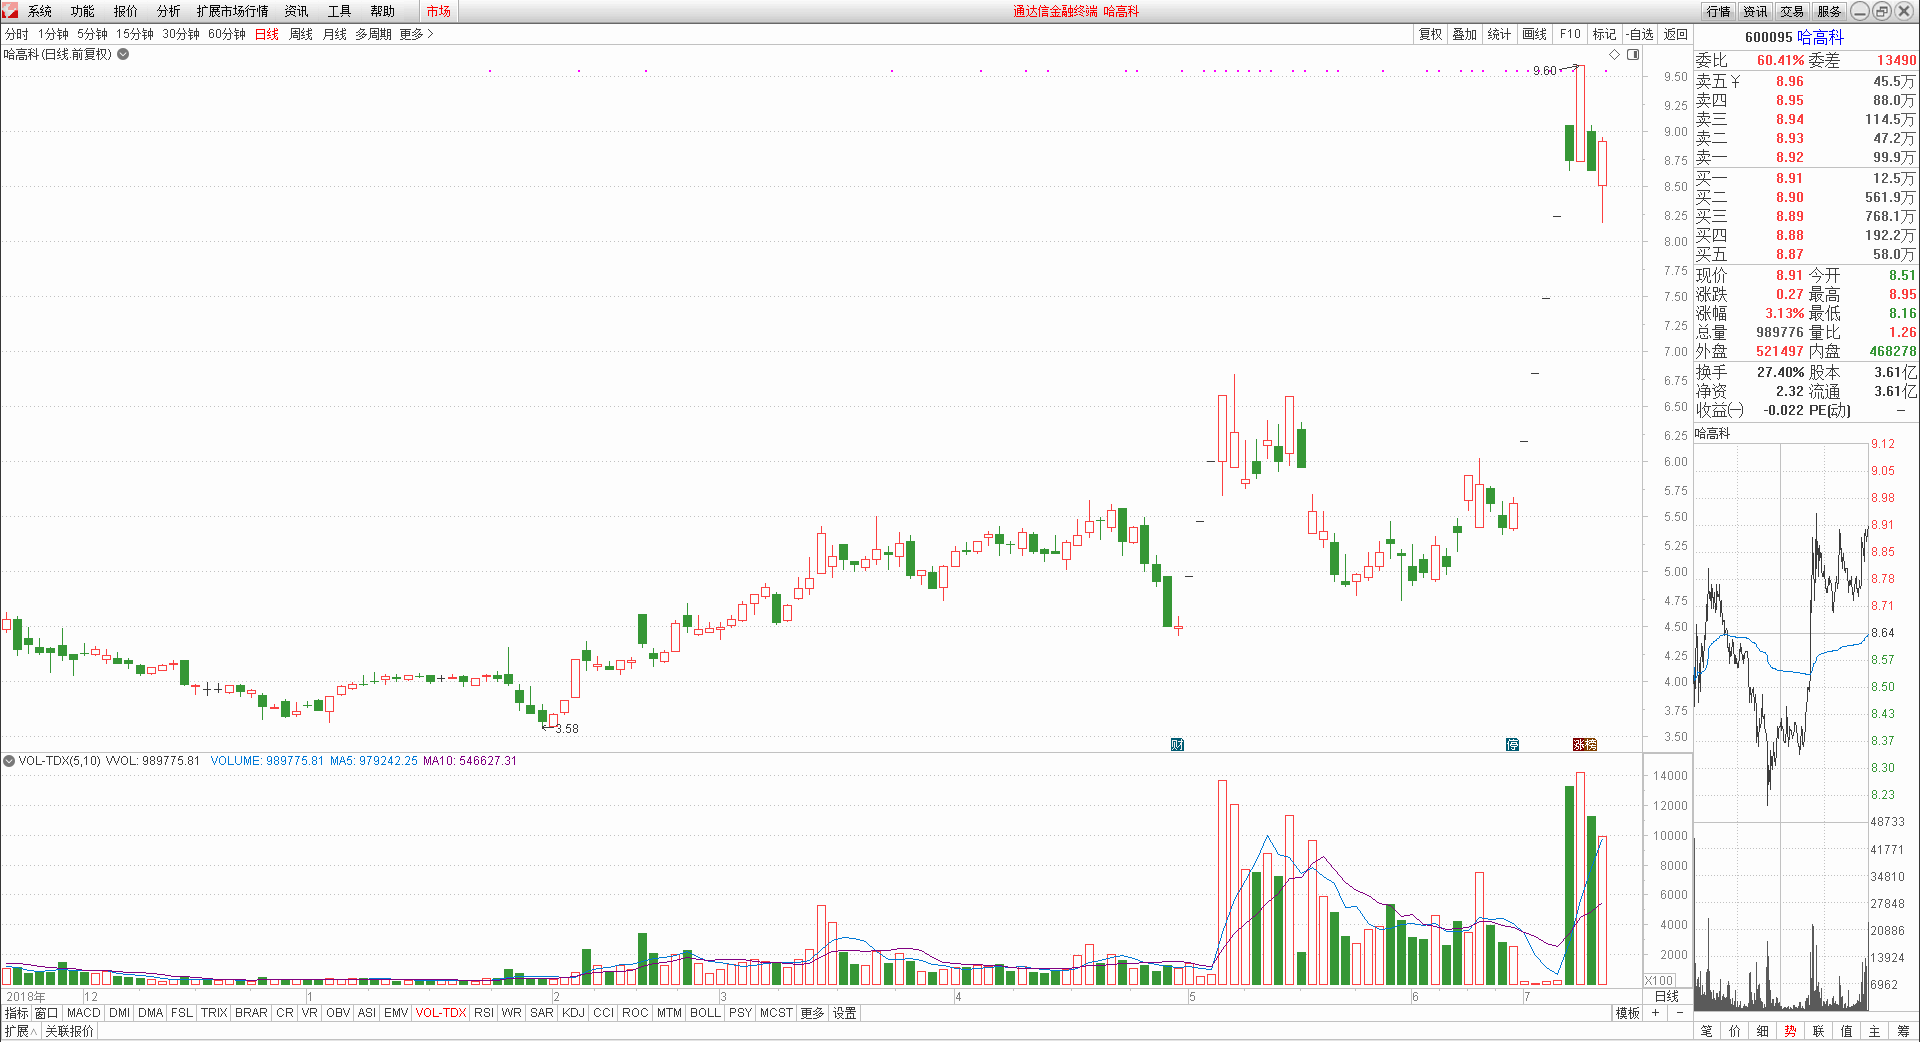The image size is (1920, 1042).
Task: Open the 系统 menu
Action: click(x=40, y=11)
